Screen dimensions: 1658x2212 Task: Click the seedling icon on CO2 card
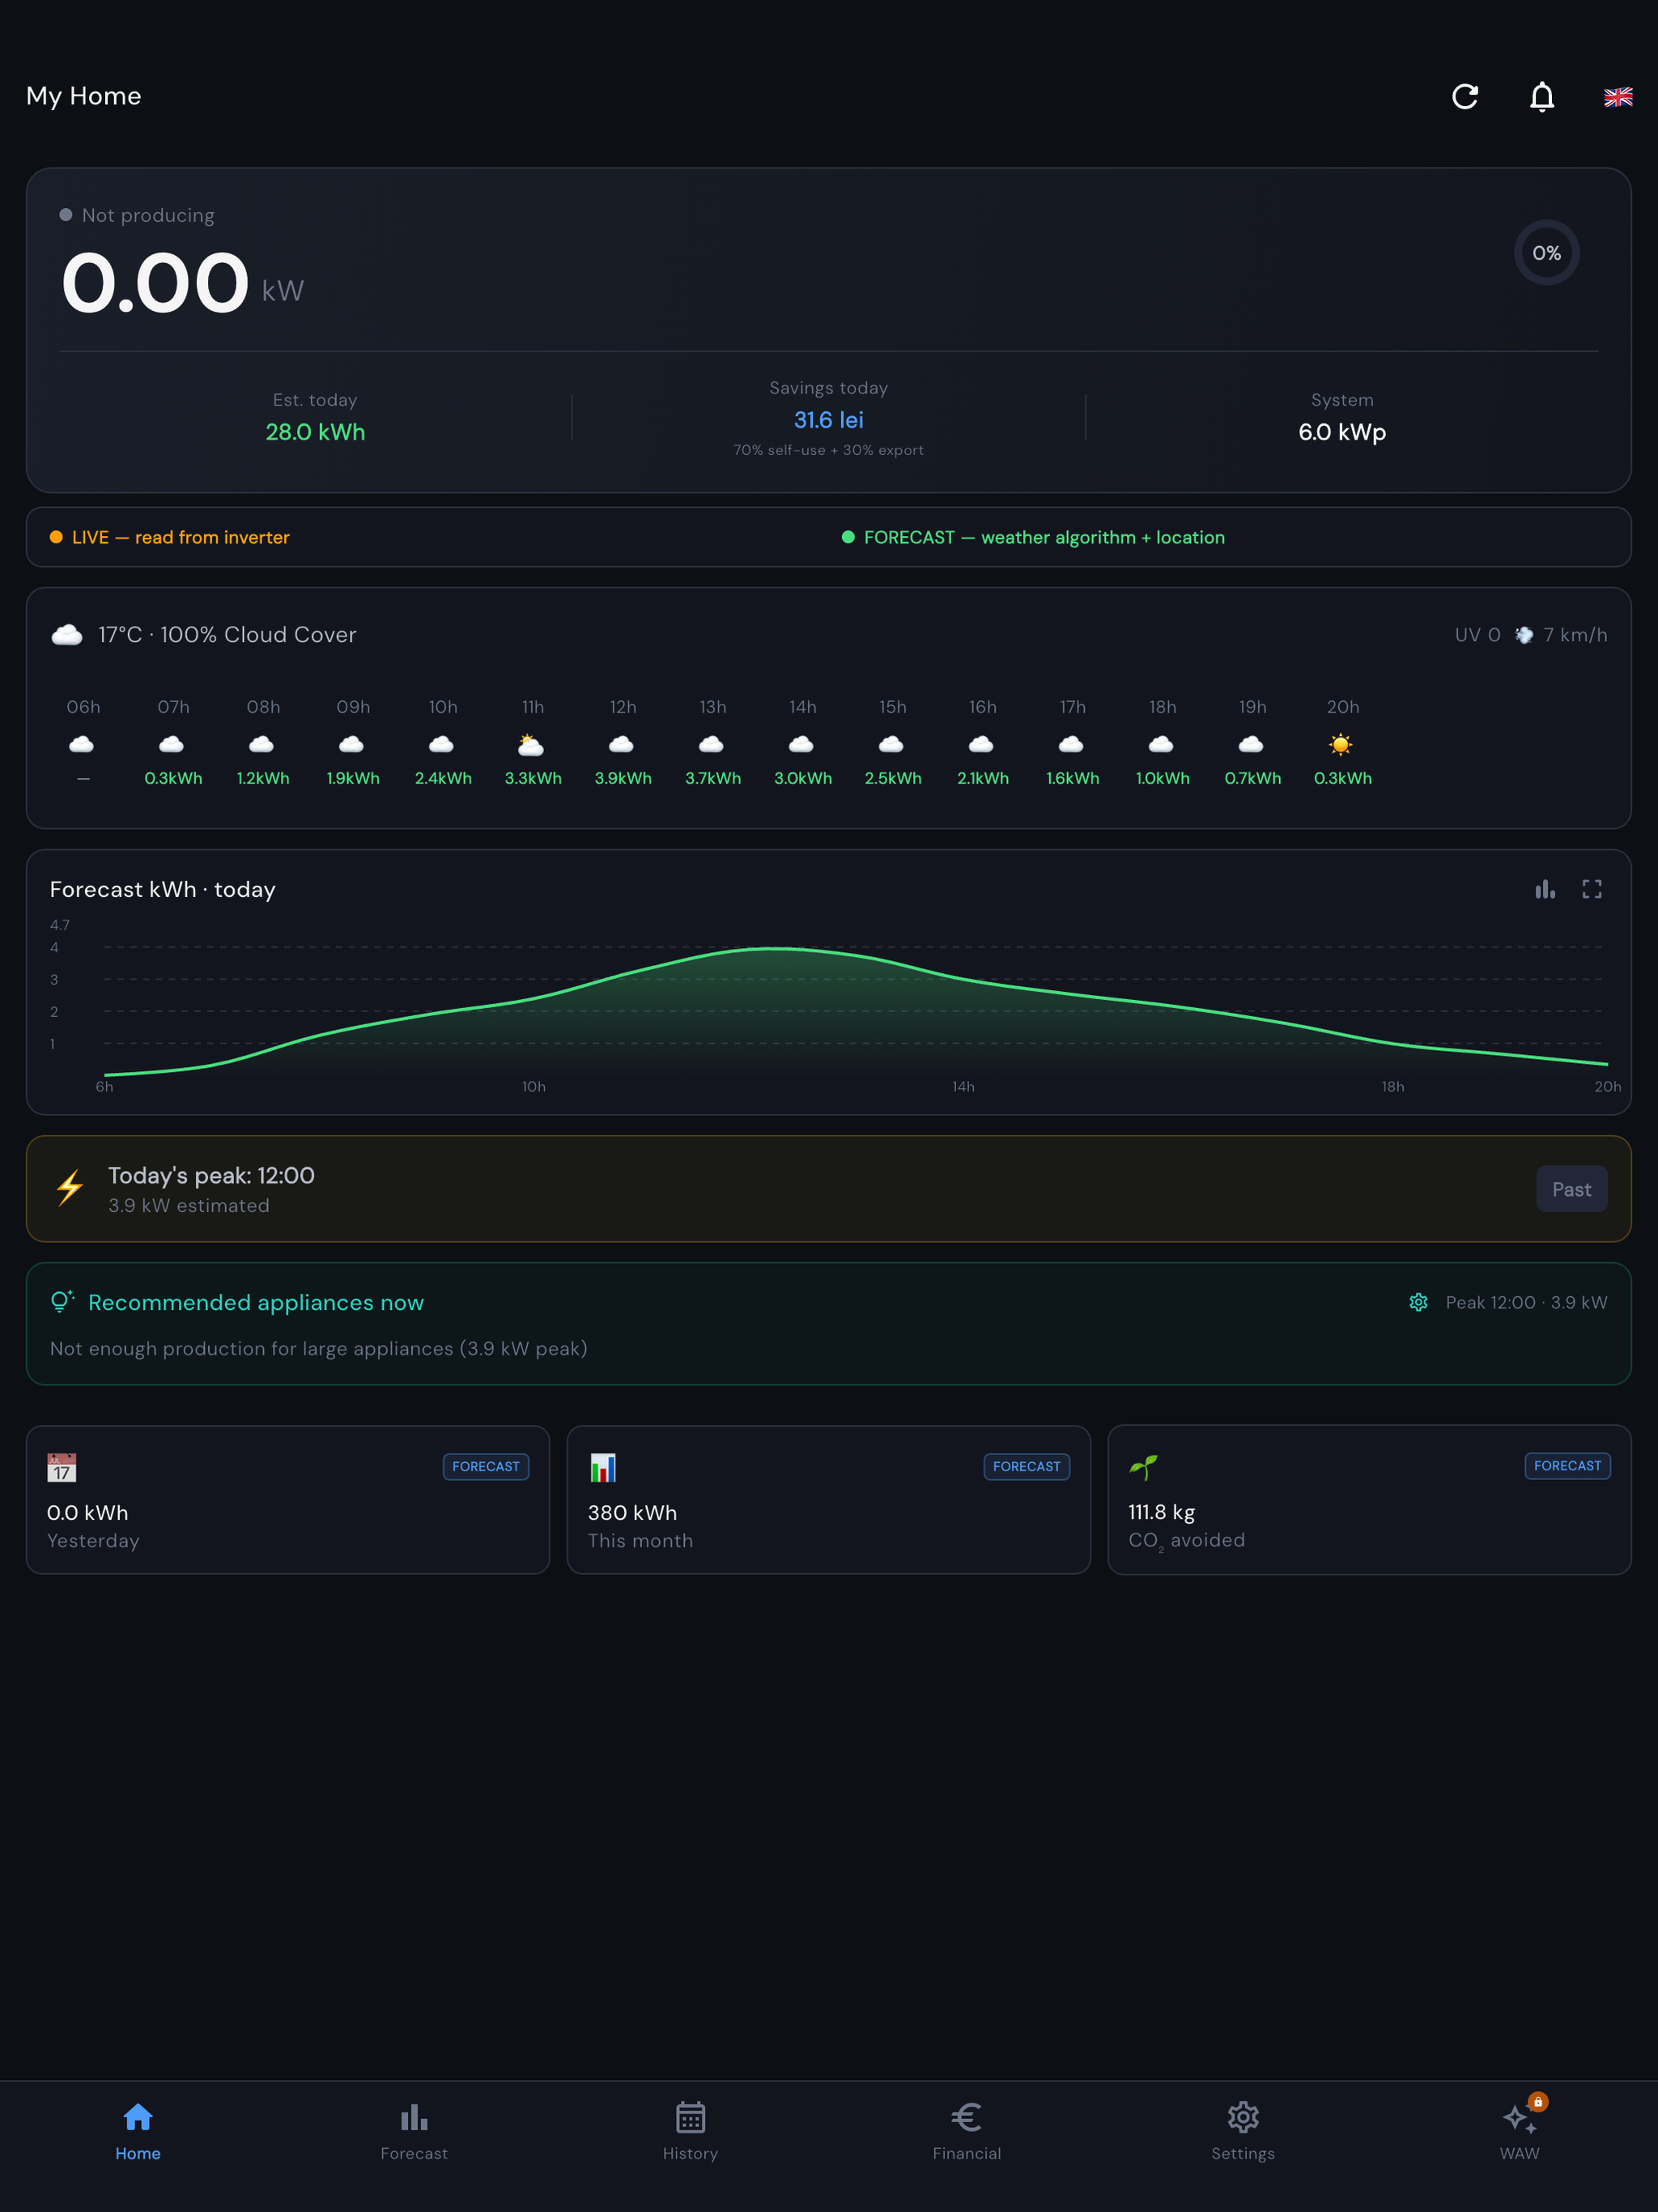coord(1143,1466)
